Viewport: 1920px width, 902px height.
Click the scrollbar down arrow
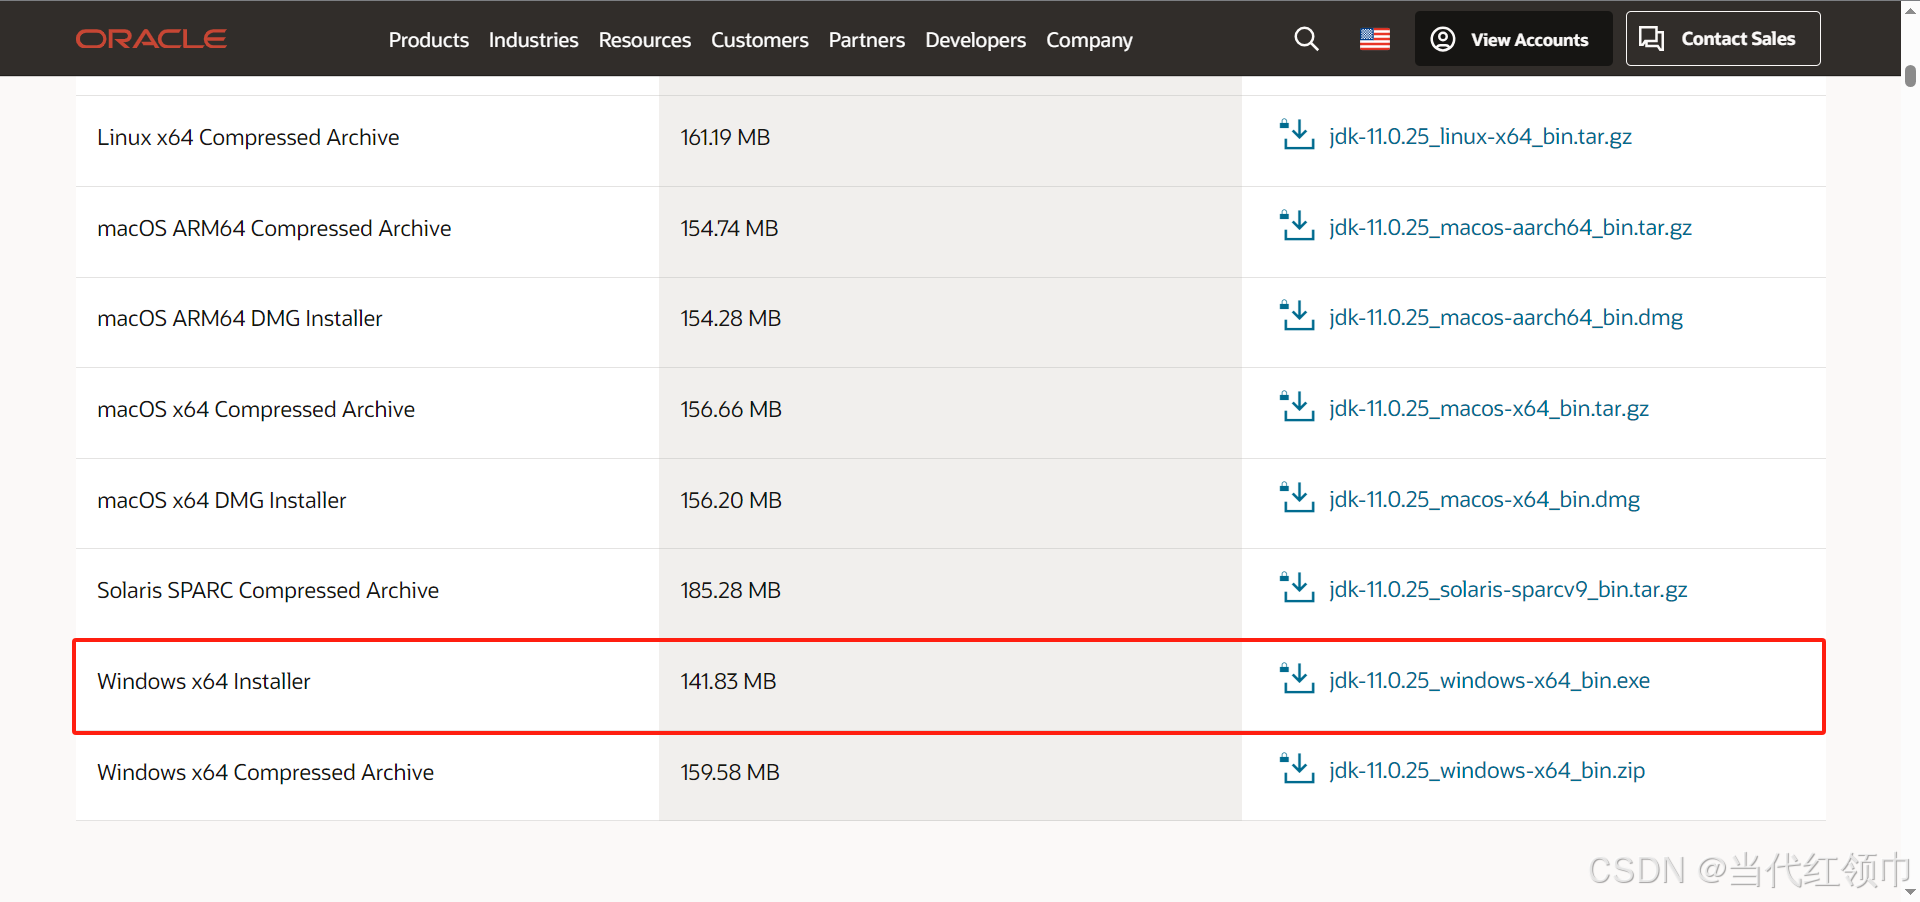tap(1910, 891)
